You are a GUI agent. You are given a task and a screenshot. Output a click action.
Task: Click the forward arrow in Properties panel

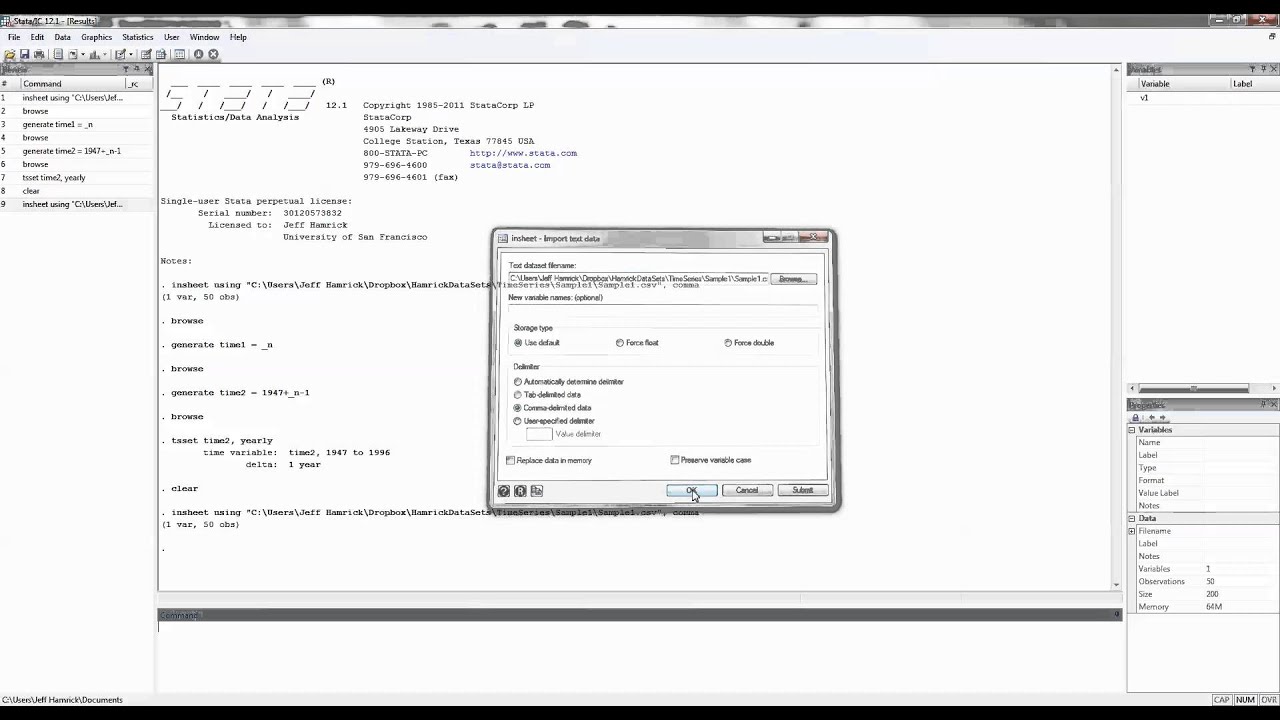coord(1162,418)
